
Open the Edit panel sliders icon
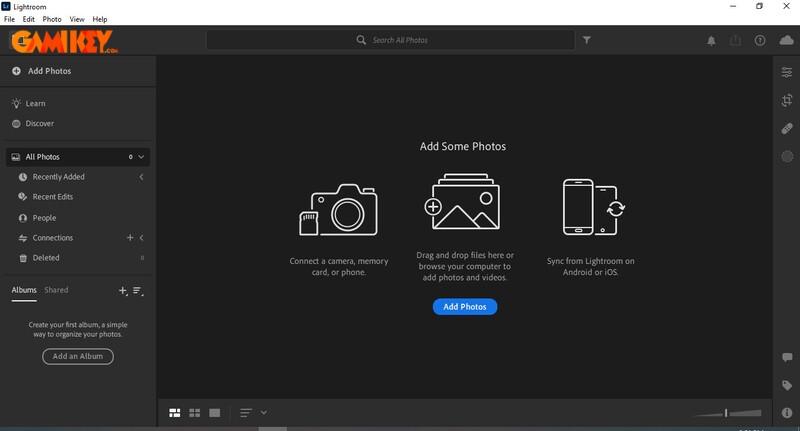tap(787, 72)
